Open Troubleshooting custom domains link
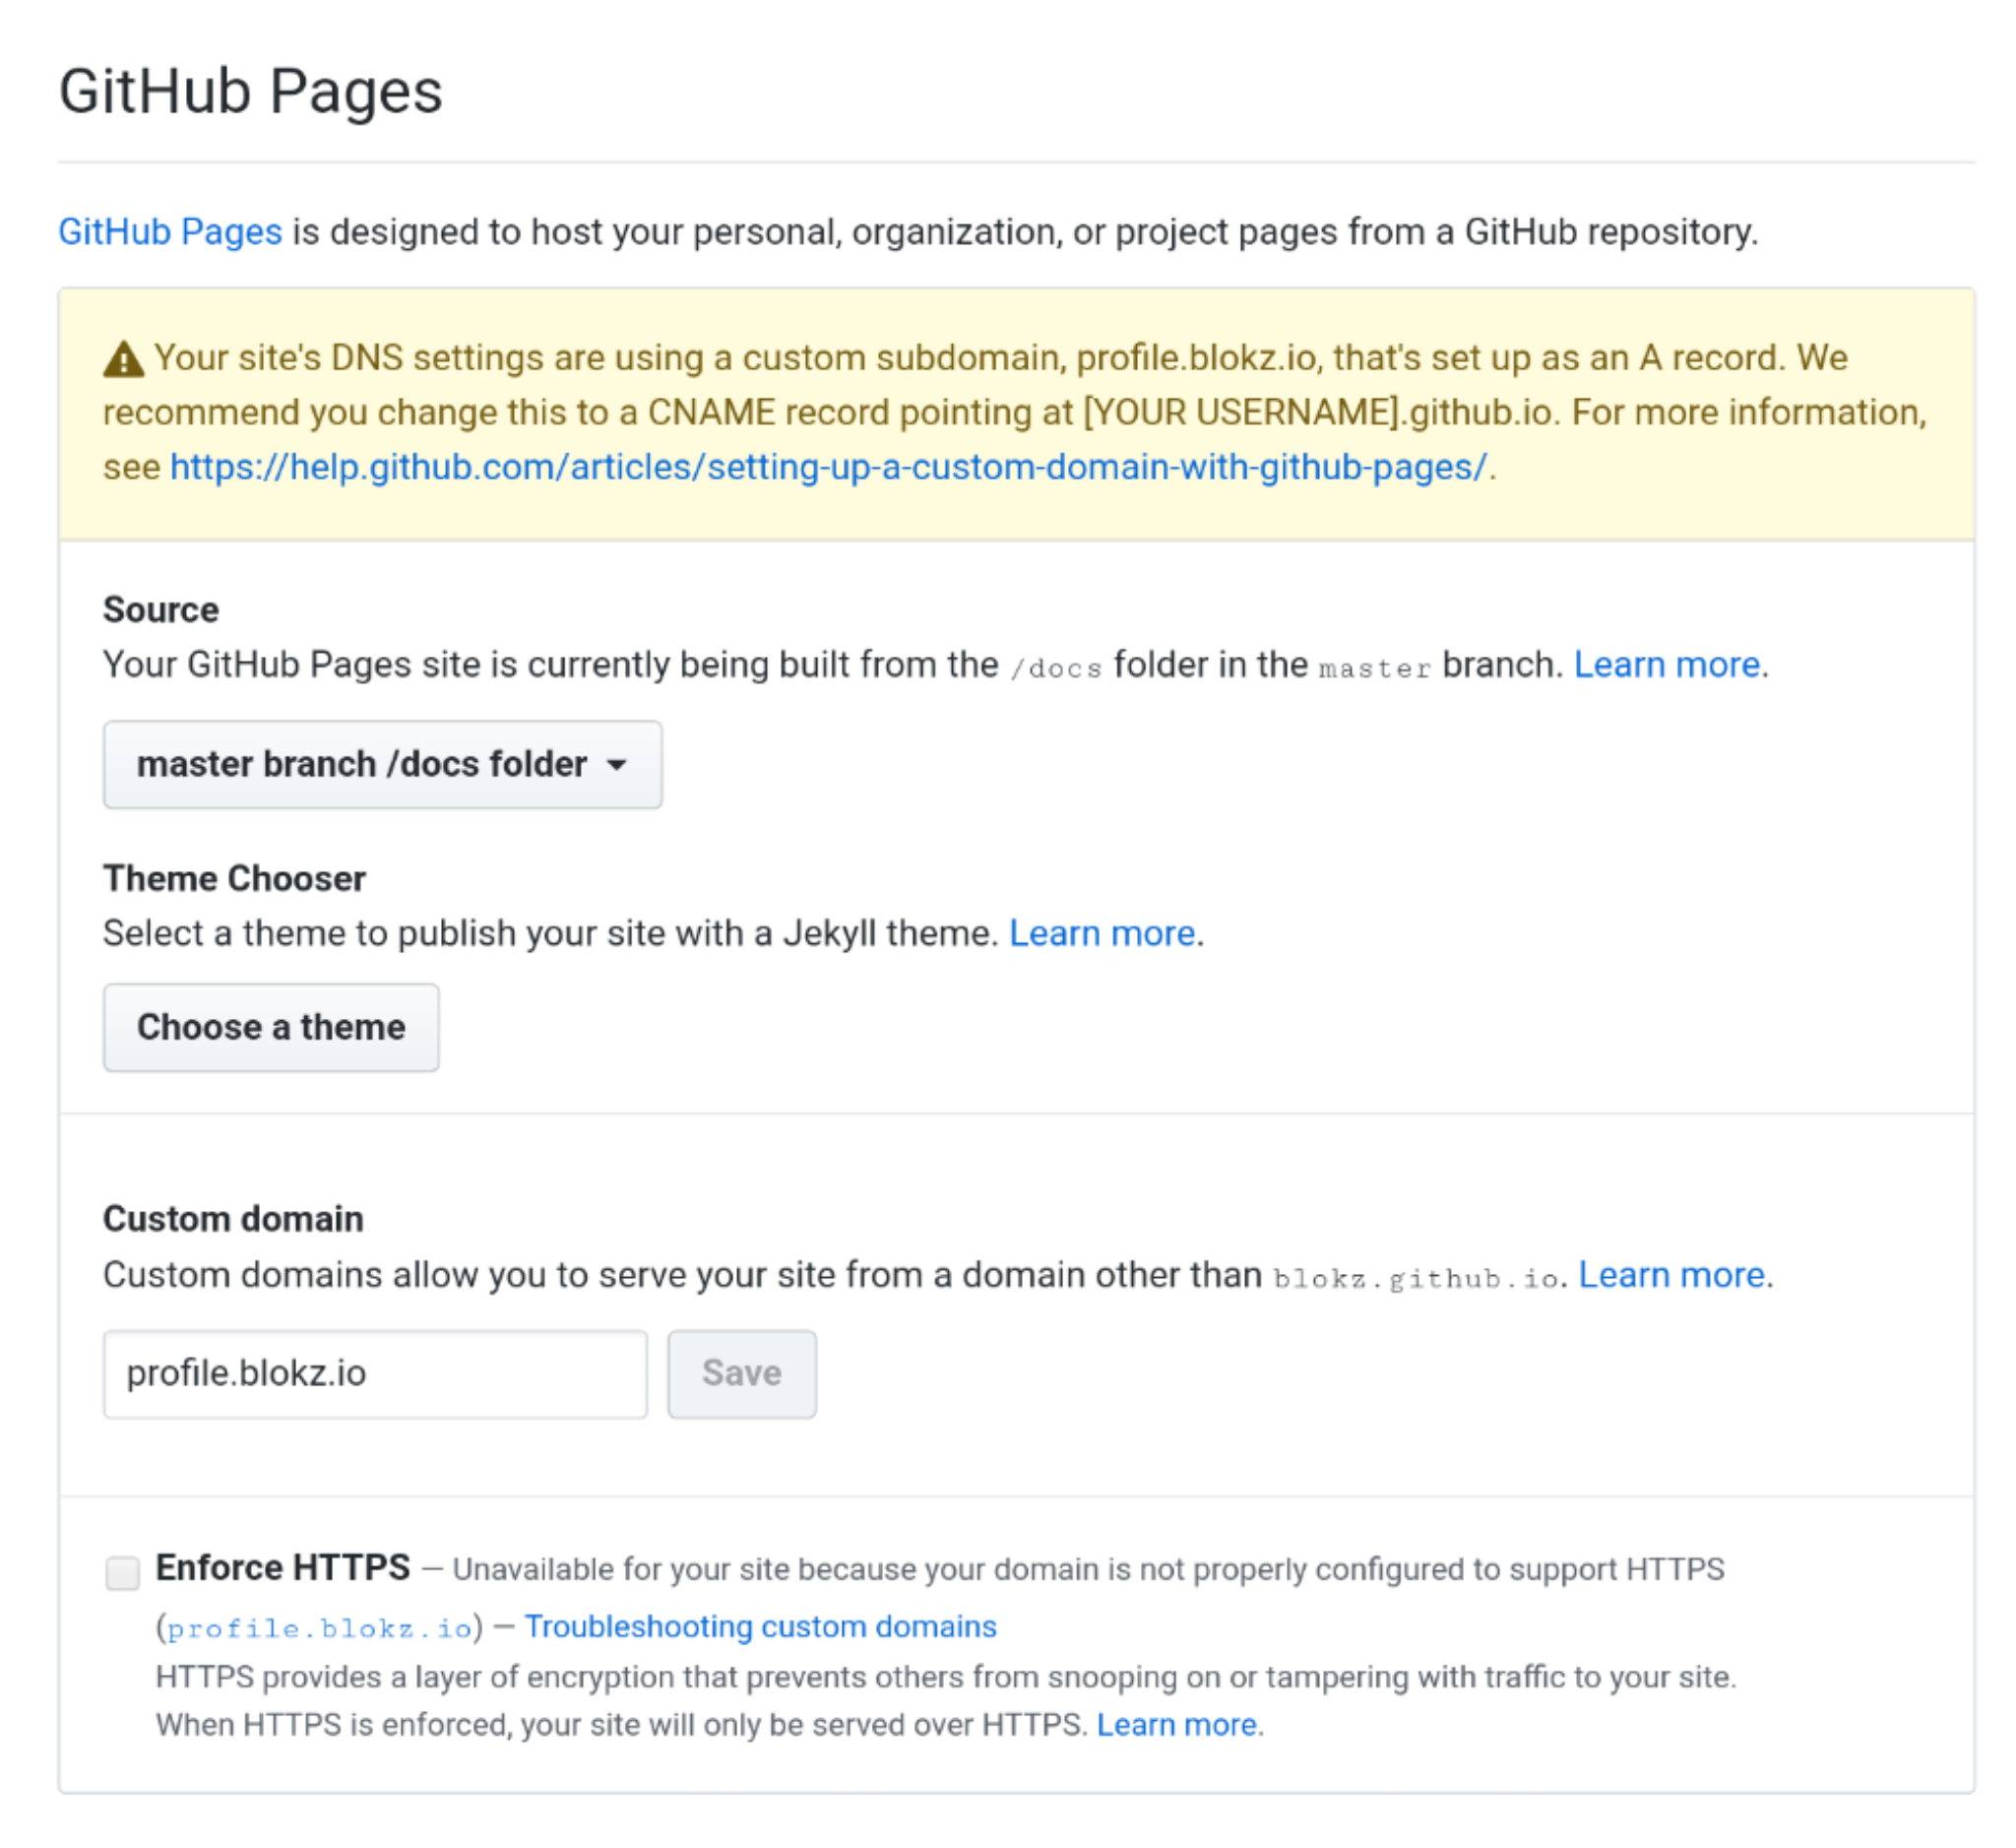The height and width of the screenshot is (1848, 2016). pos(761,1627)
